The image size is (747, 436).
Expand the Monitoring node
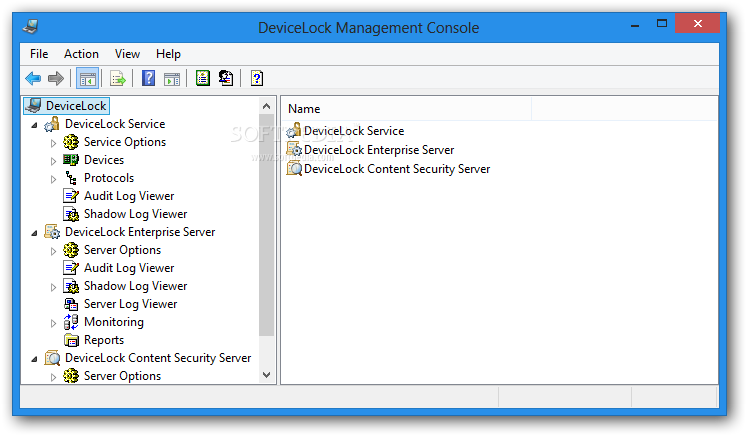(53, 323)
